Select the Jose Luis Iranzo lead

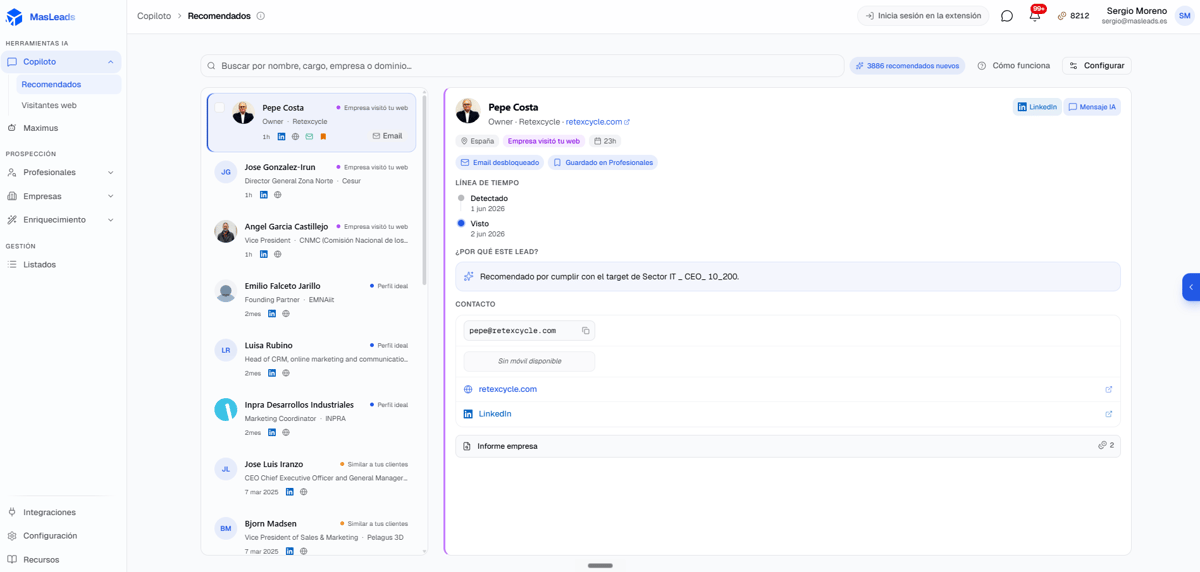coord(312,478)
